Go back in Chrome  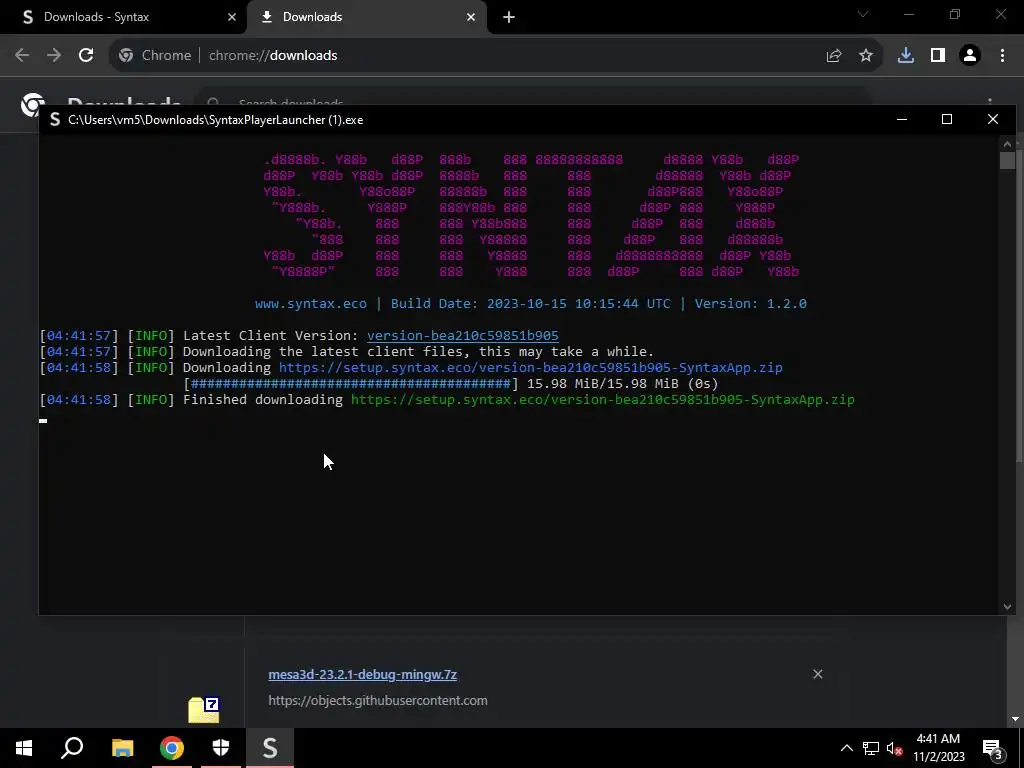pyautogui.click(x=22, y=56)
